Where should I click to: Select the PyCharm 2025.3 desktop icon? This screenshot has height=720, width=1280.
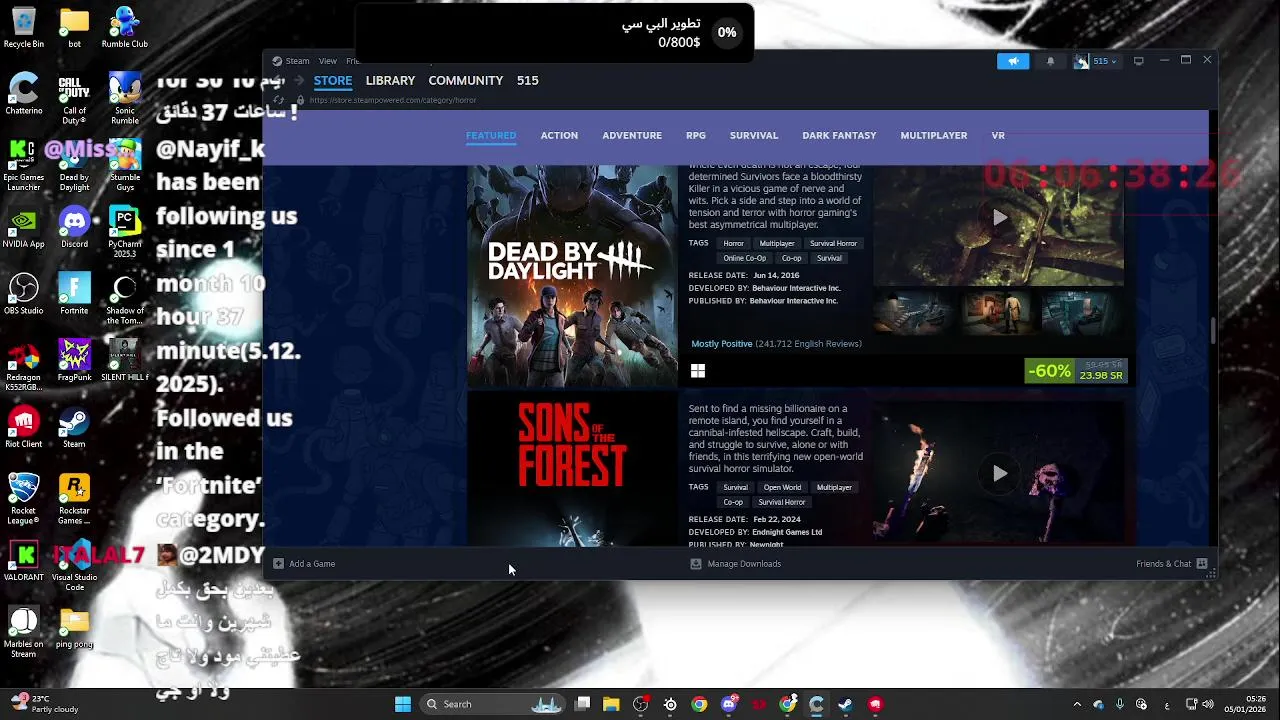tap(125, 232)
